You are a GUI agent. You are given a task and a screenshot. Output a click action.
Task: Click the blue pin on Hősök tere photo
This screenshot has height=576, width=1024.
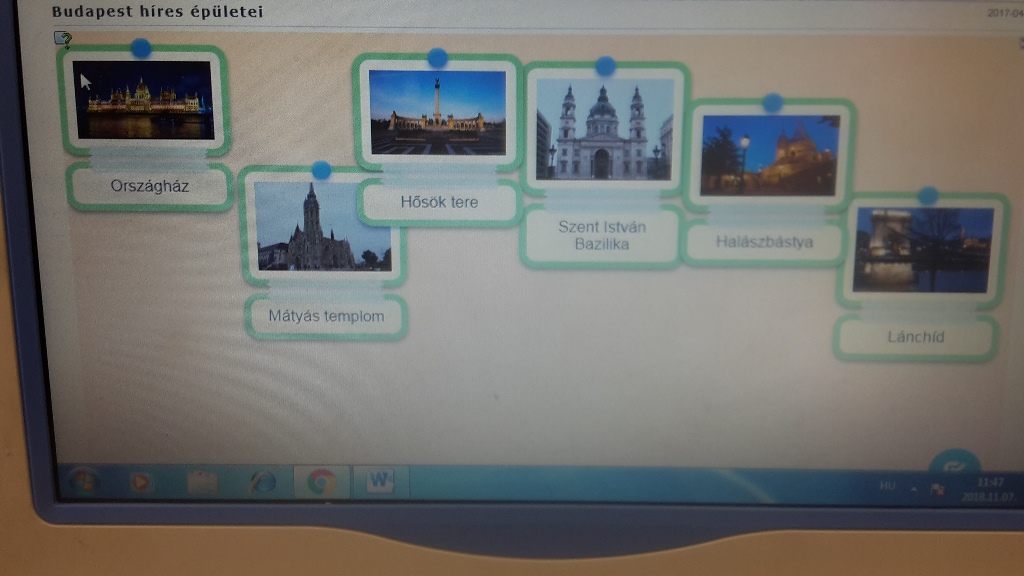[437, 58]
